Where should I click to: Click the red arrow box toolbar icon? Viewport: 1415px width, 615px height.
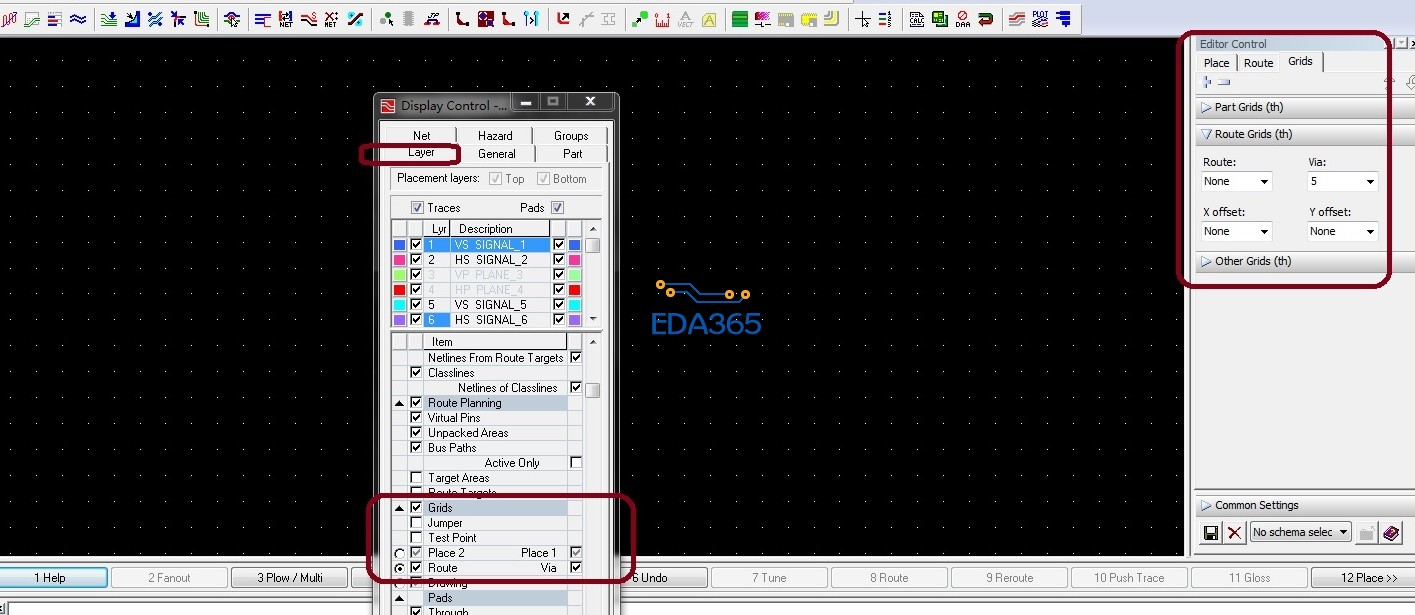point(562,19)
